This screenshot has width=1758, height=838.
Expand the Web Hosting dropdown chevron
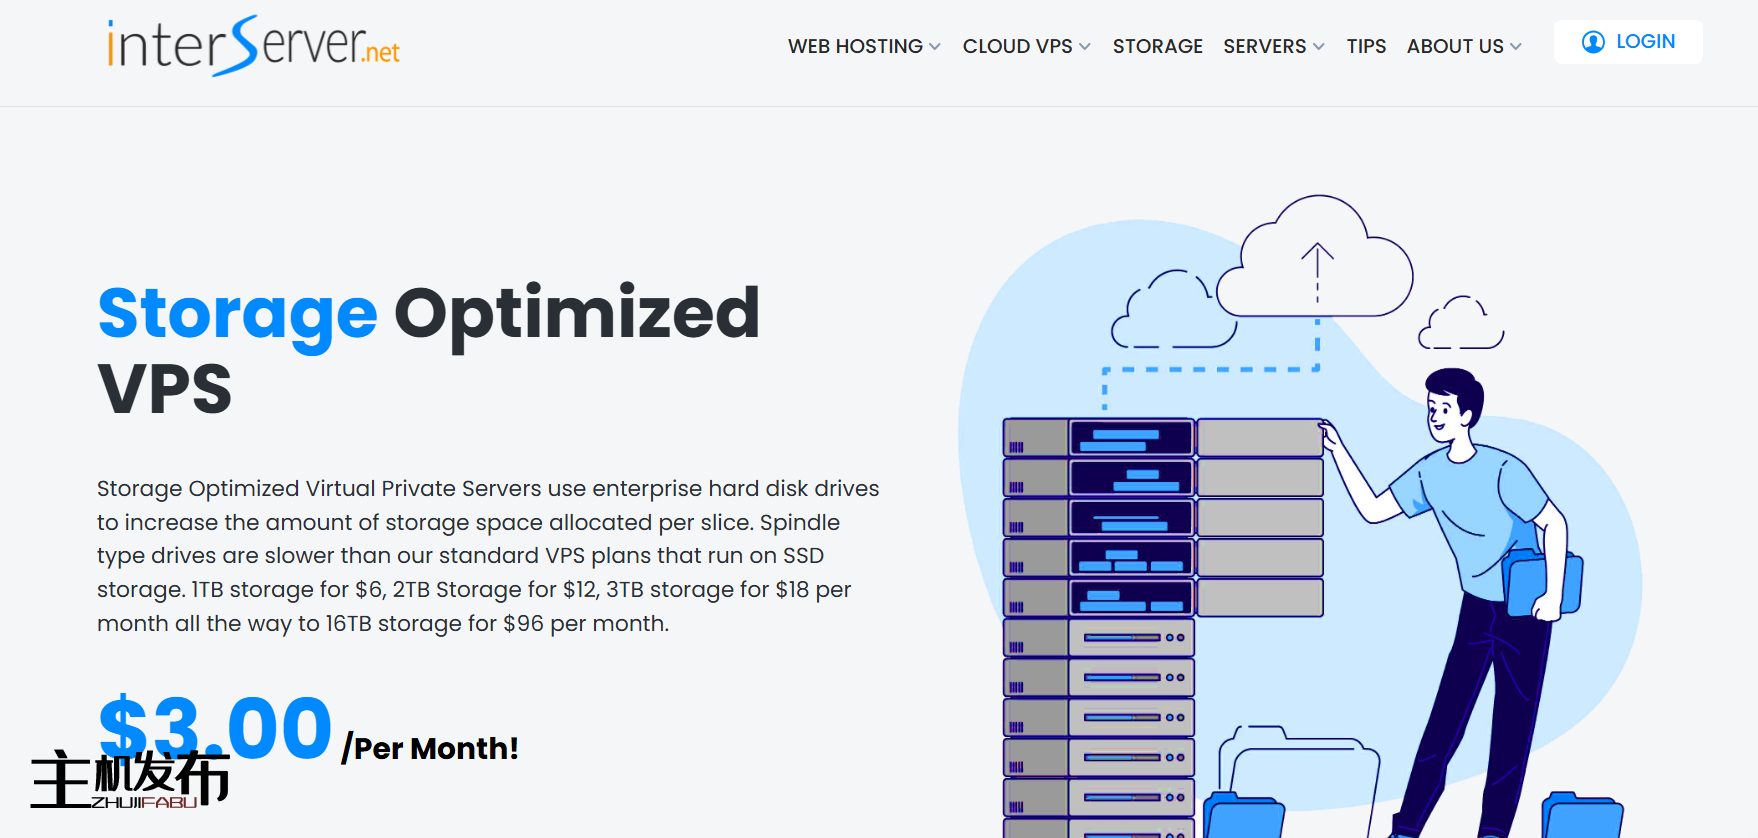pyautogui.click(x=935, y=47)
